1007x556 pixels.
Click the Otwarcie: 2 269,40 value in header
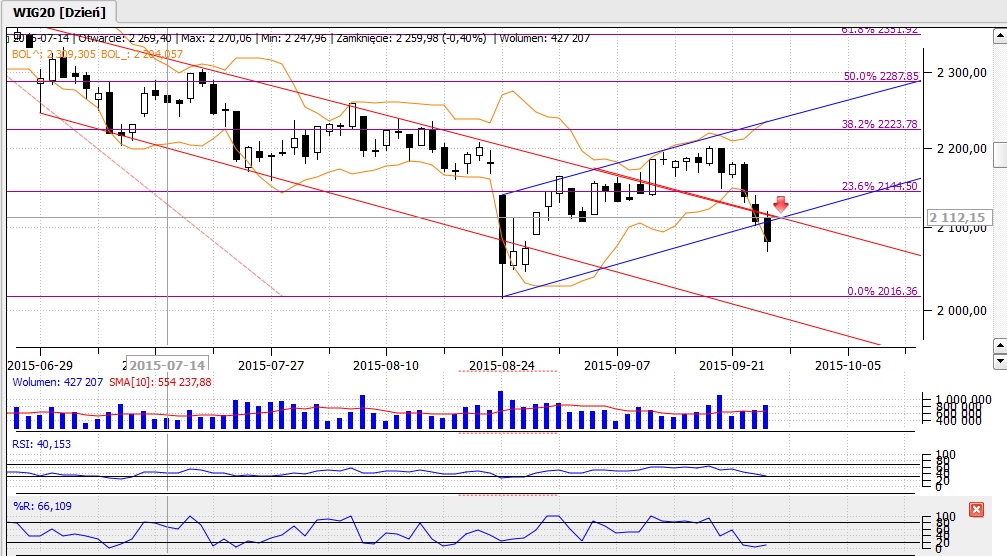click(x=125, y=39)
